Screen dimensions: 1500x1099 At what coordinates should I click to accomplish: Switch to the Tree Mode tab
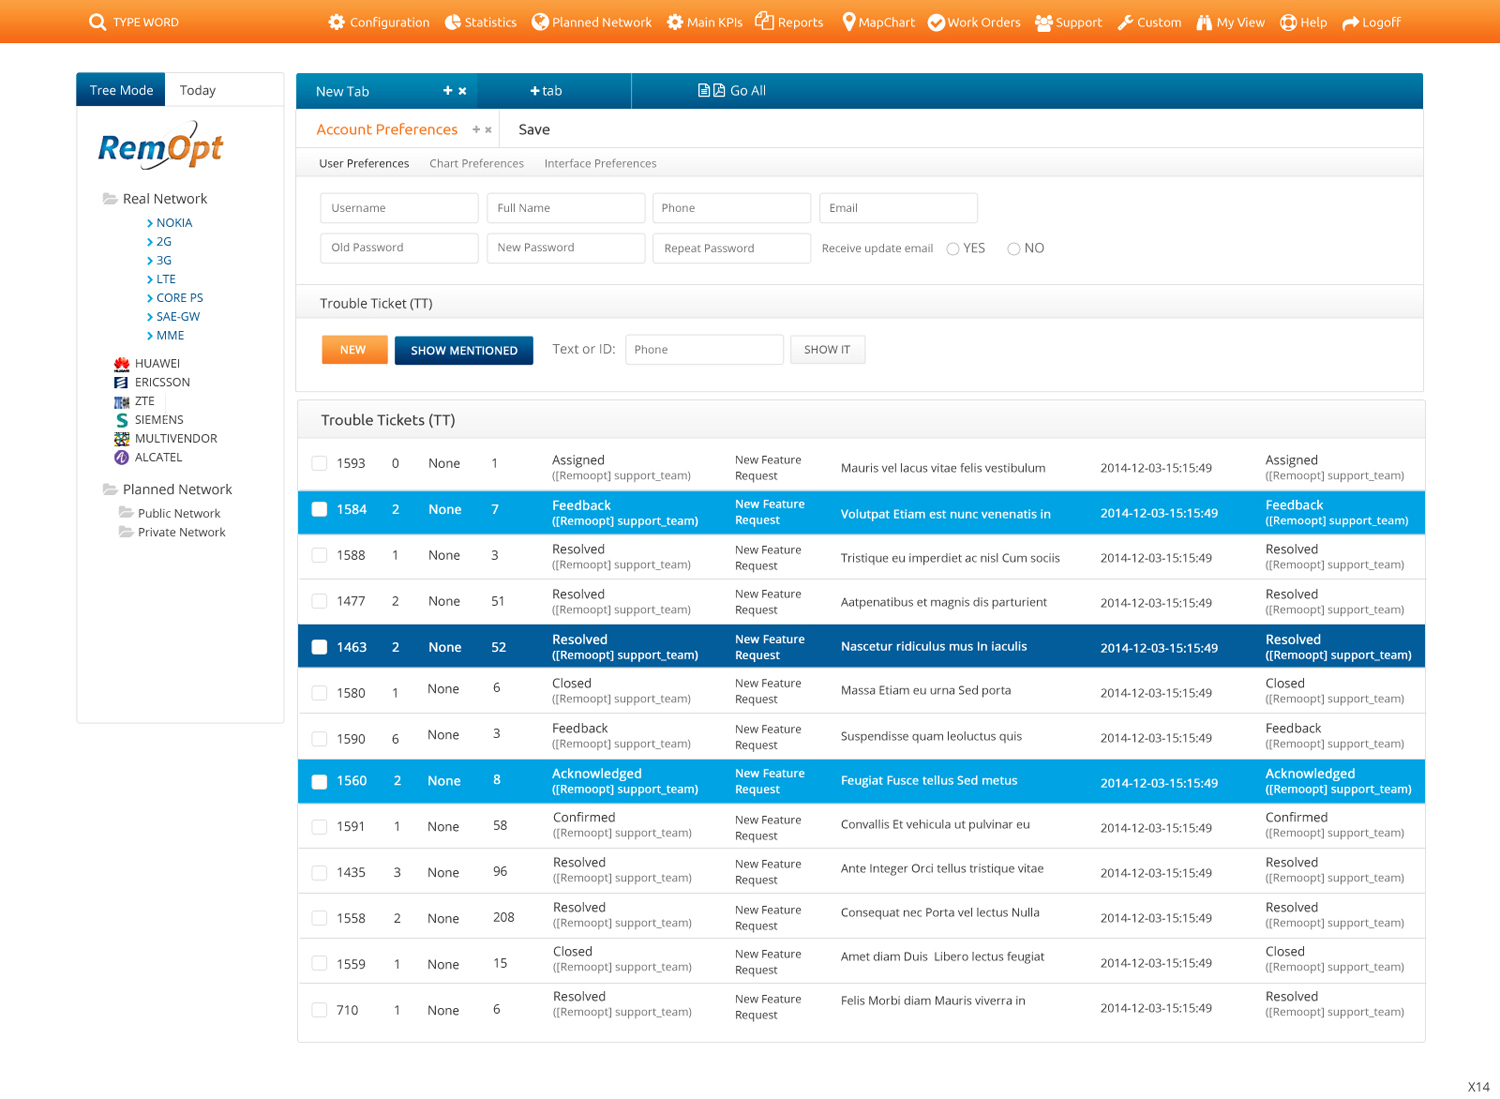[121, 90]
